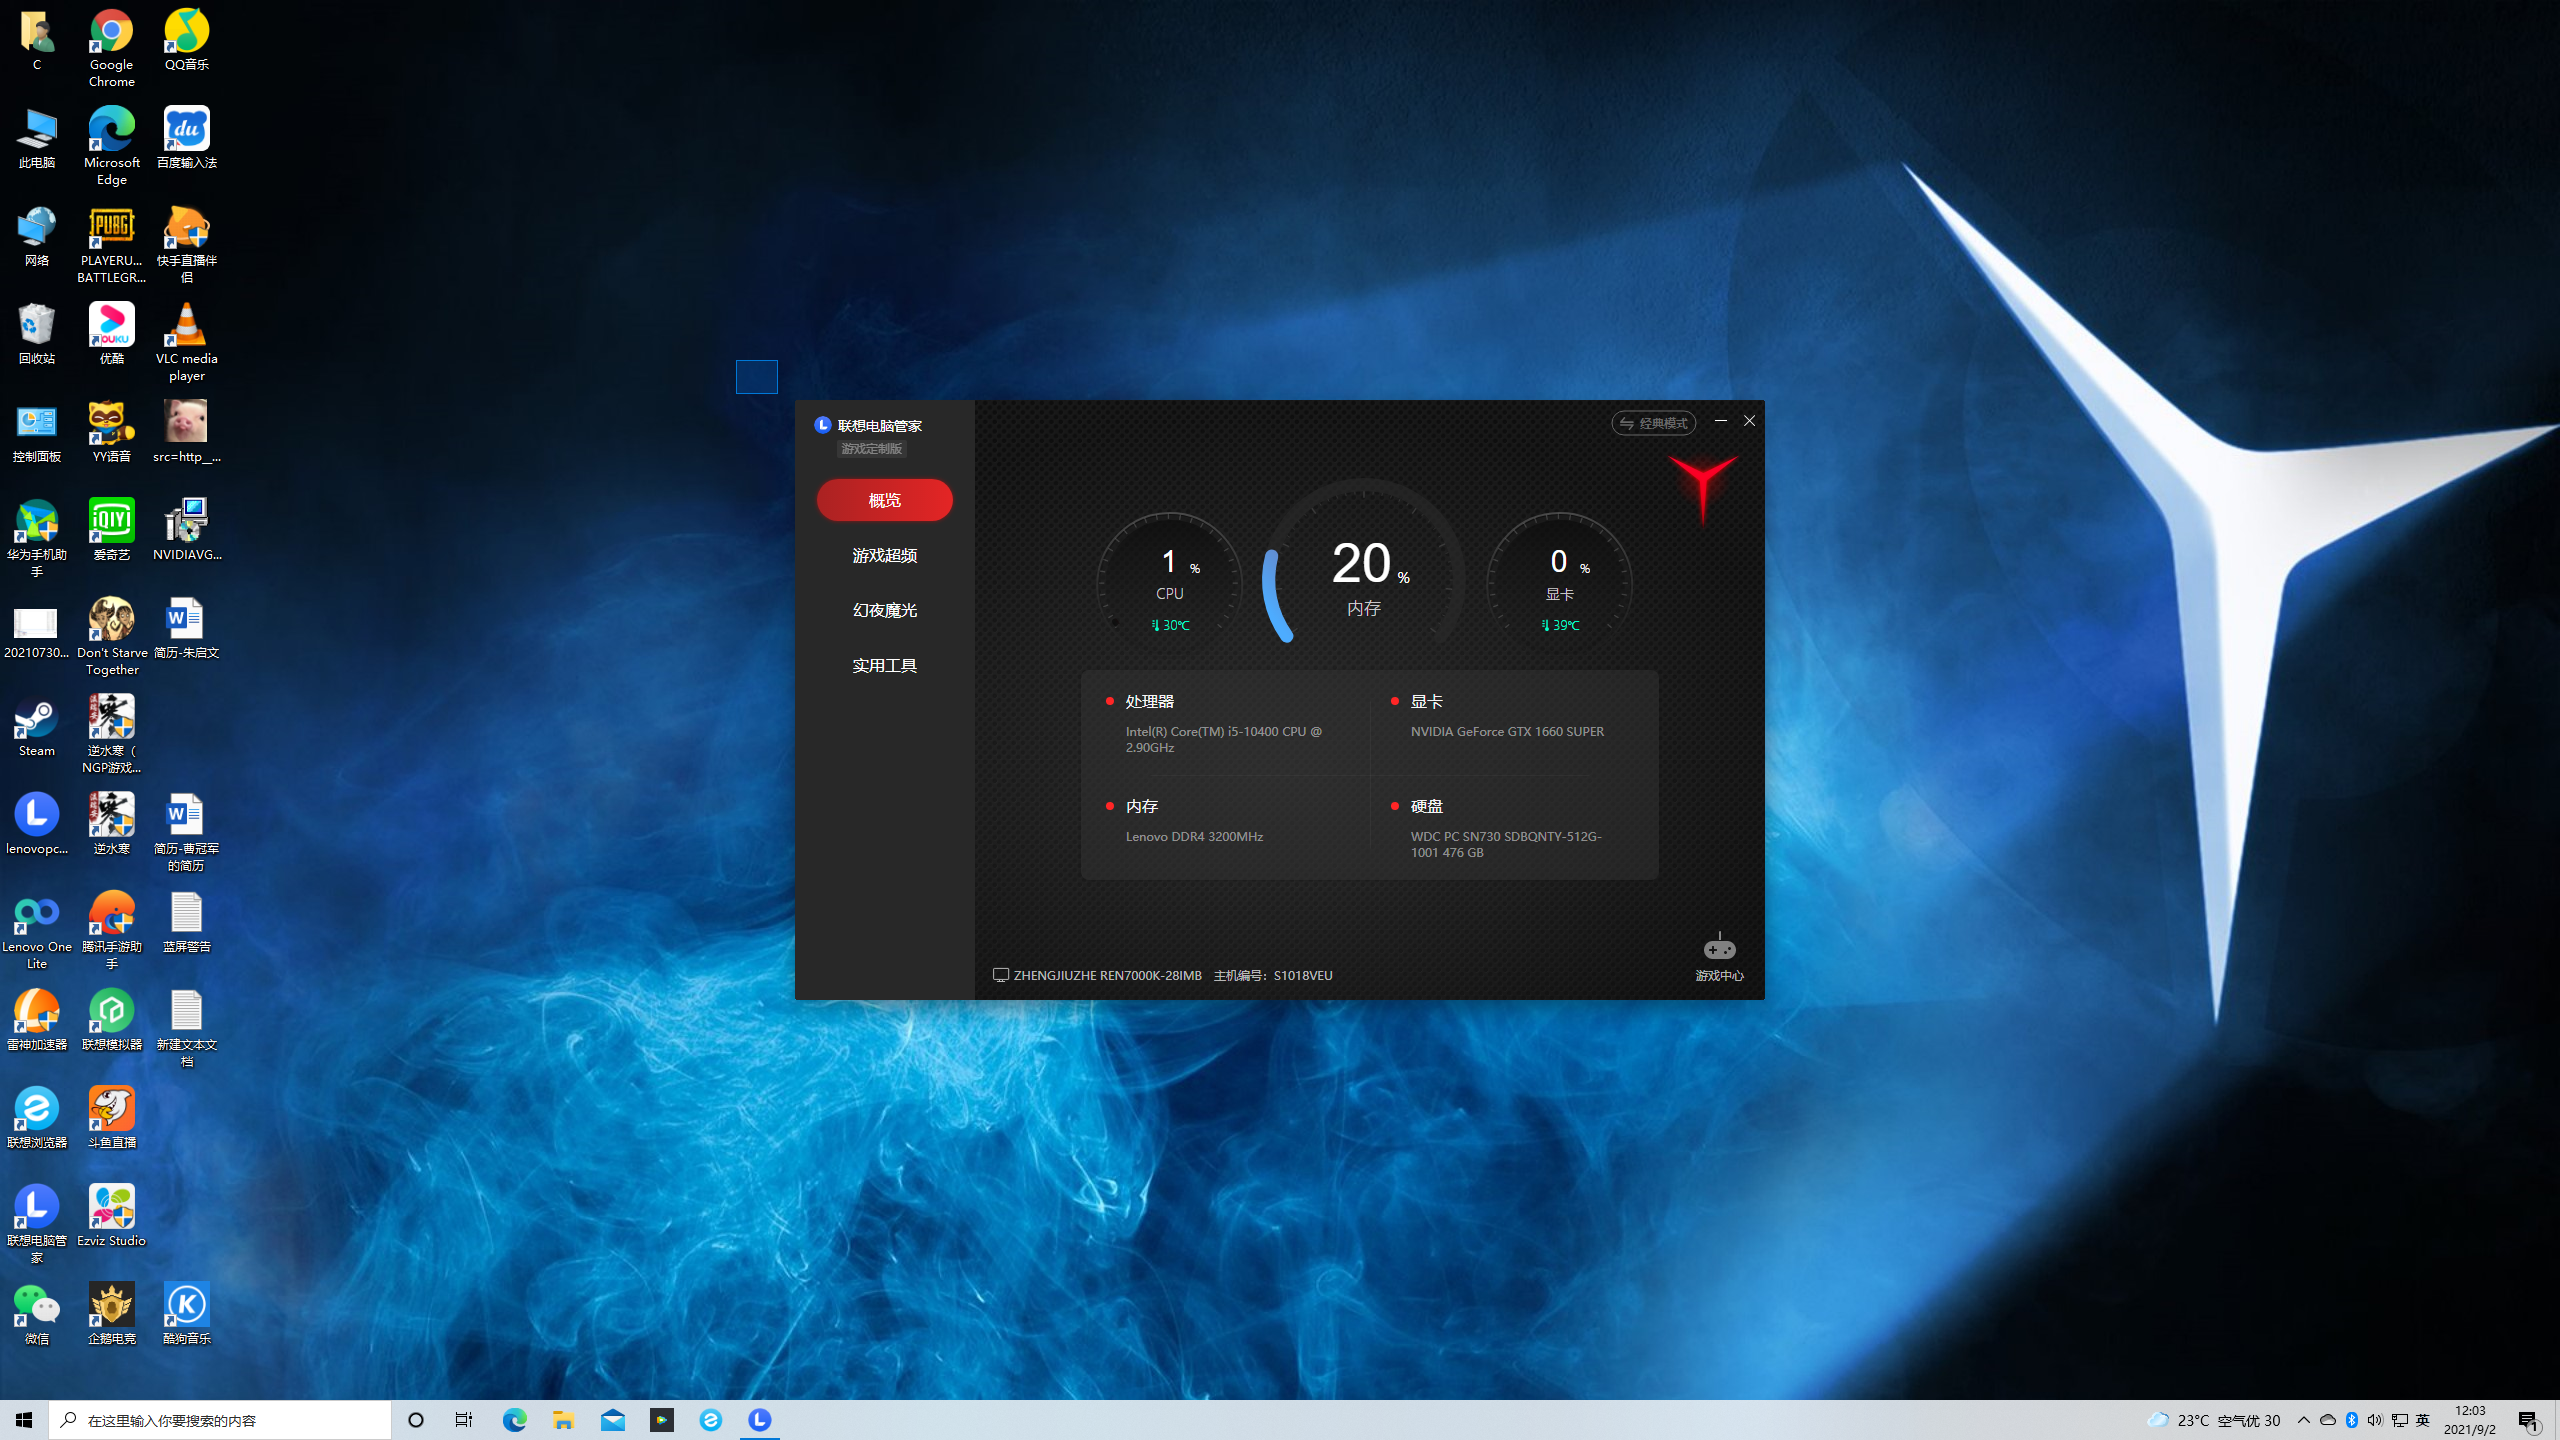
Task: Select the 蓝屏警告 text file
Action: 186,921
